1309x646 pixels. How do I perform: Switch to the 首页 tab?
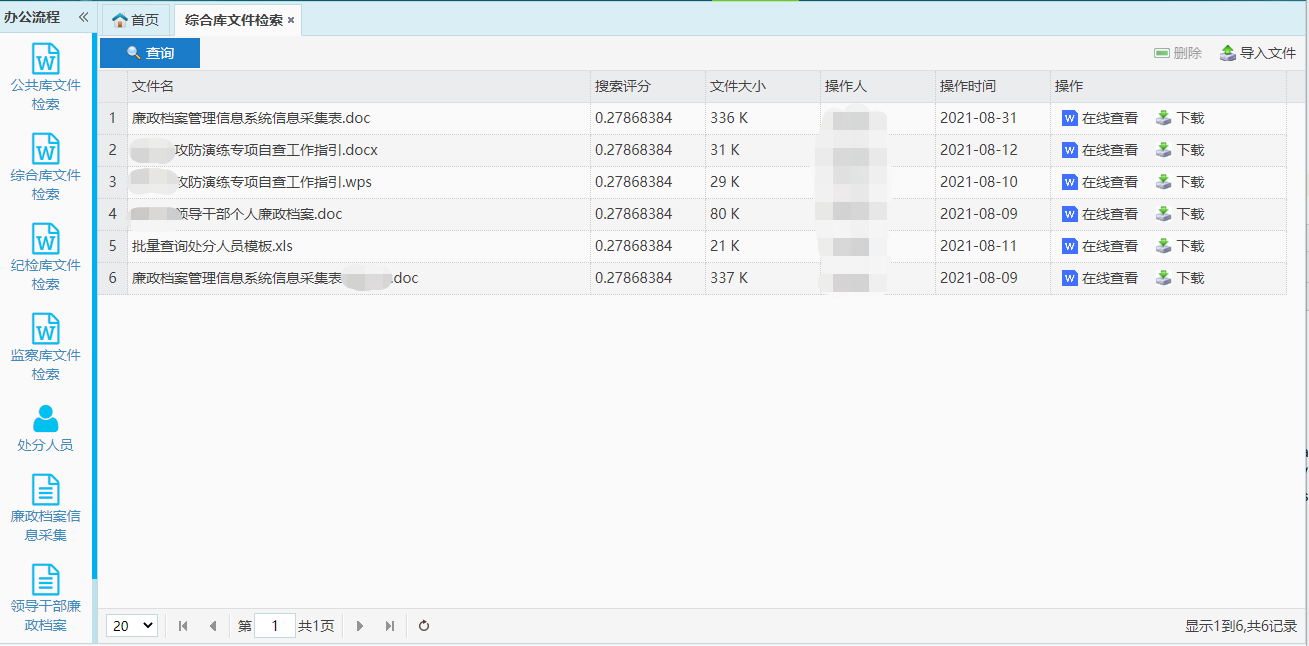point(135,20)
